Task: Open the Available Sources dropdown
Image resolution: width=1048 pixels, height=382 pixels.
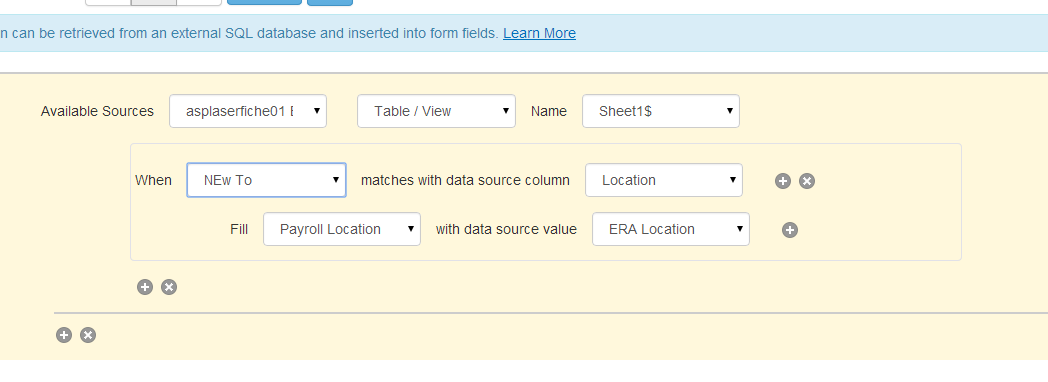Action: (x=248, y=111)
